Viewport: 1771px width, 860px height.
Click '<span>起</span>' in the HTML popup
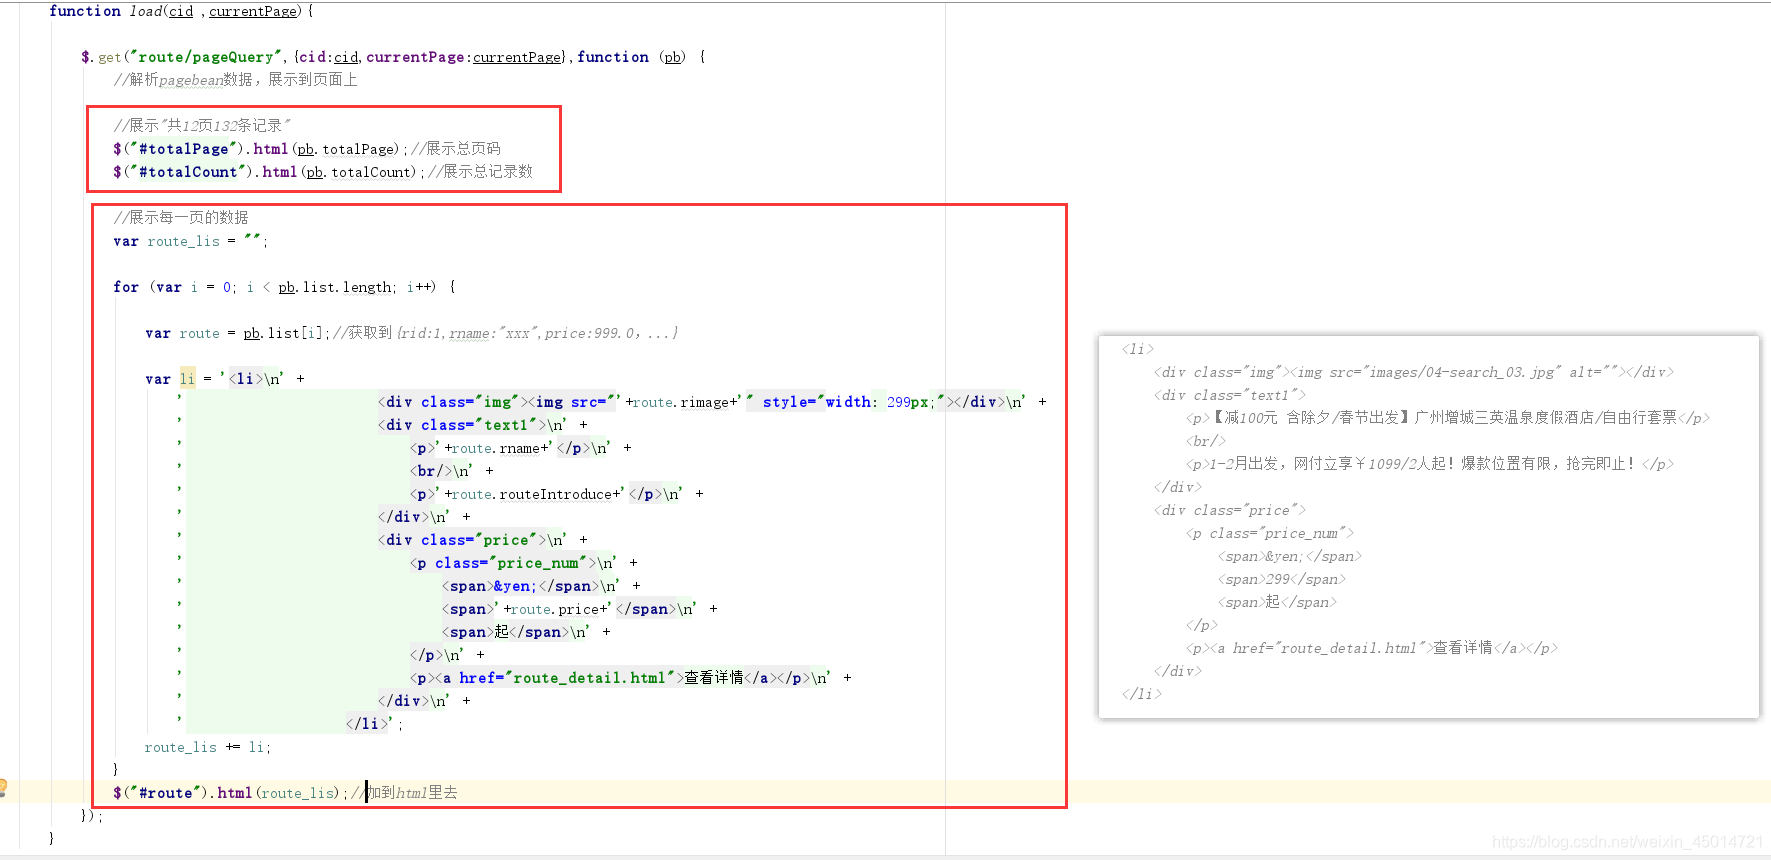coord(1278,602)
